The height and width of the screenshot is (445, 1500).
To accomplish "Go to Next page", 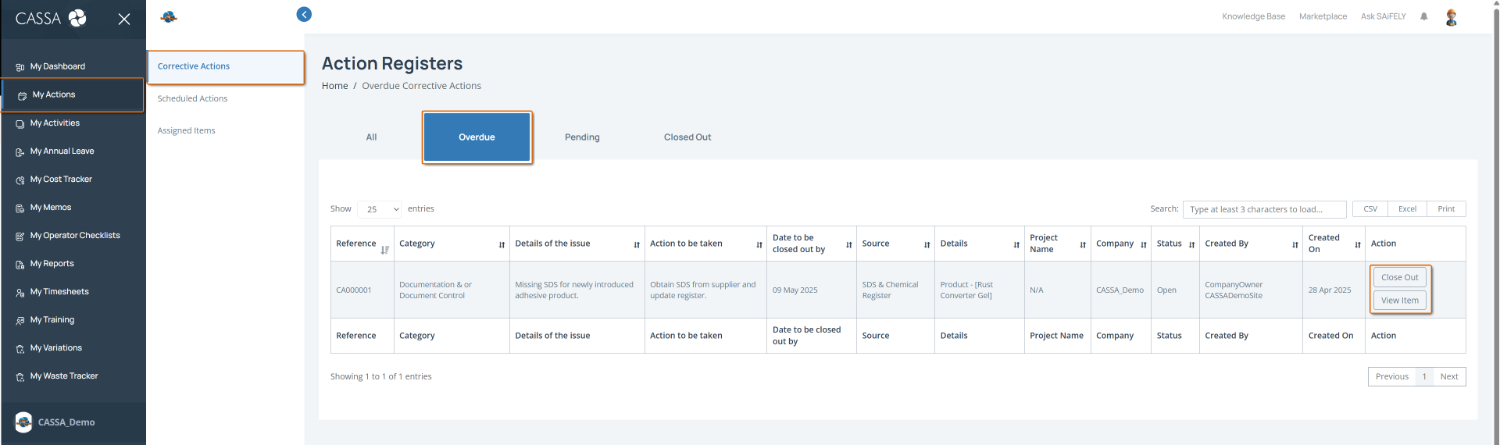I will click(x=1449, y=377).
